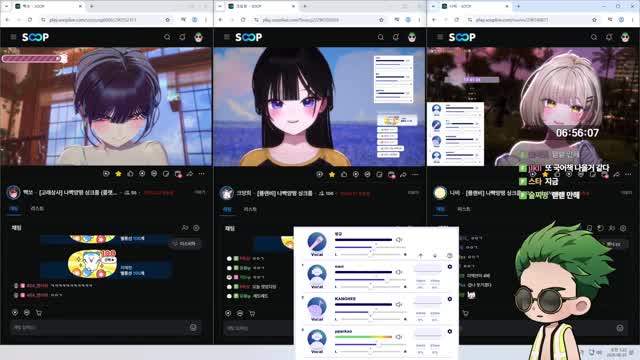The width and height of the screenshot is (640, 360).
Task: Switch to the list tab in left window
Action: coord(37,209)
